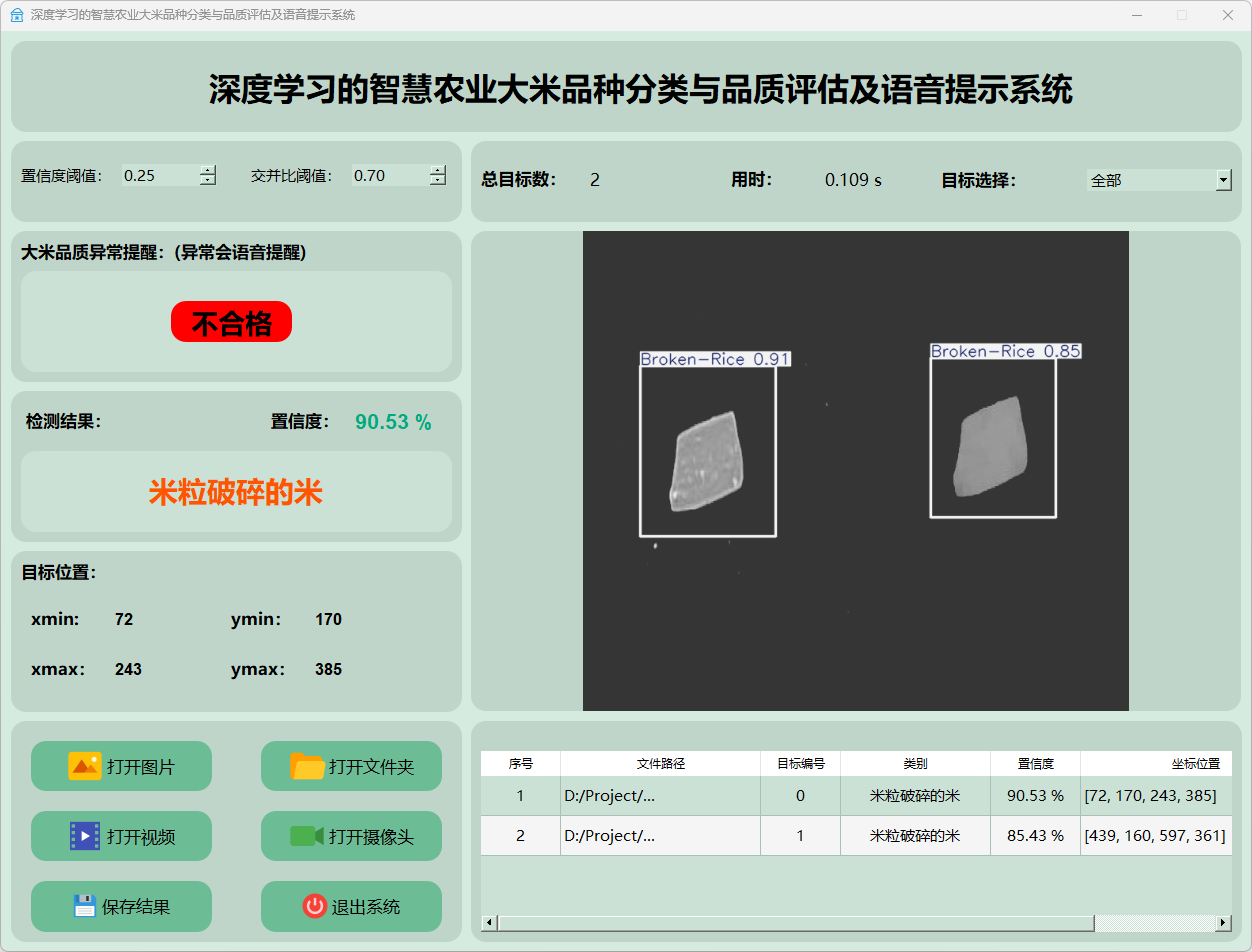
Task: Click the film icon on 打开视频
Action: (x=84, y=836)
